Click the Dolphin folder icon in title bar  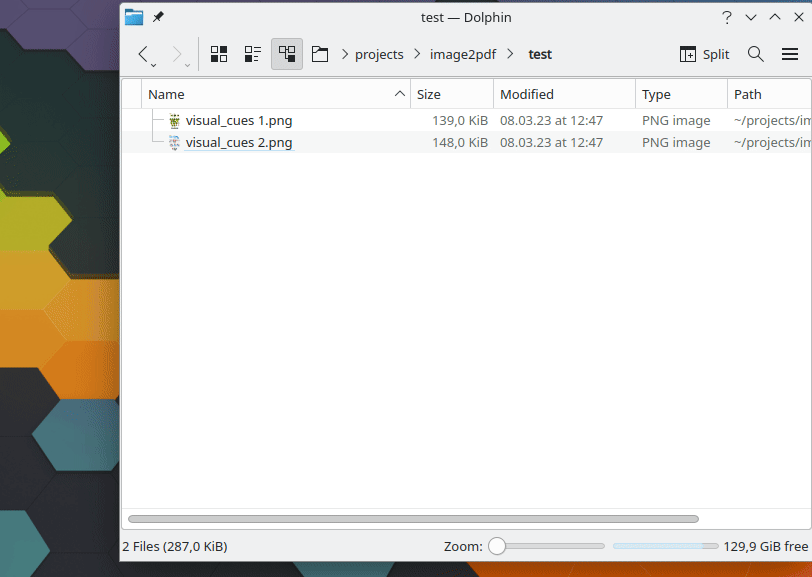[134, 17]
